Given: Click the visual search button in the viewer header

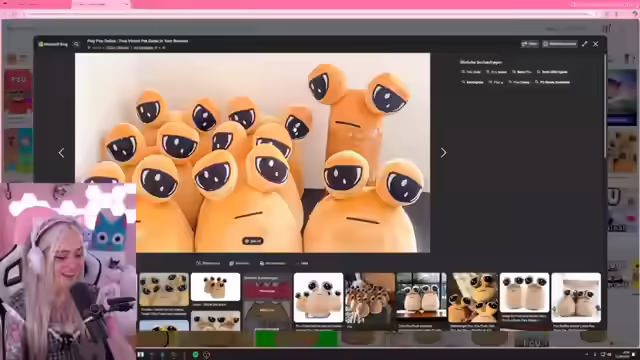Looking at the screenshot, I should (x=560, y=44).
